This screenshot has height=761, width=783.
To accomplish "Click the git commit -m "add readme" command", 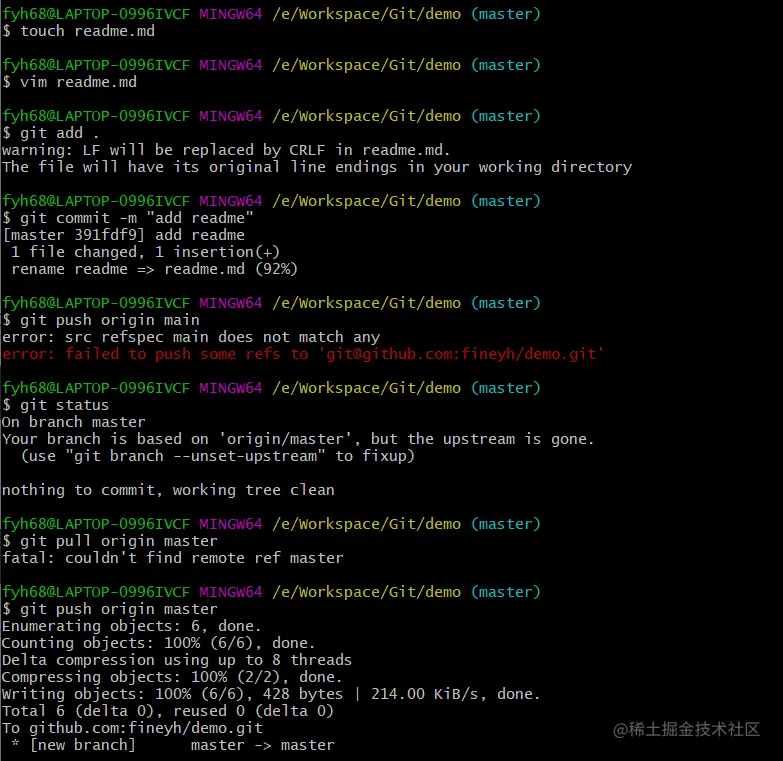I will pyautogui.click(x=128, y=218).
